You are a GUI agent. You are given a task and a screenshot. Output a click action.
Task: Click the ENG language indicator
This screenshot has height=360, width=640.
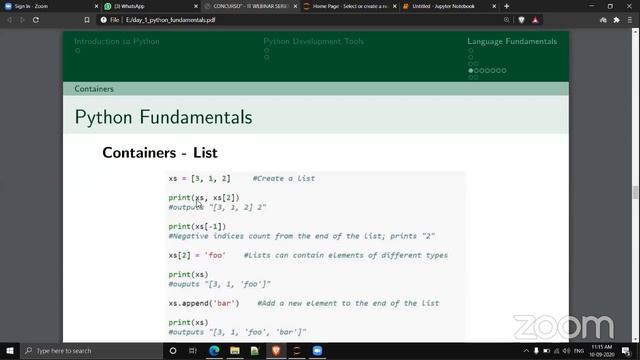(579, 351)
